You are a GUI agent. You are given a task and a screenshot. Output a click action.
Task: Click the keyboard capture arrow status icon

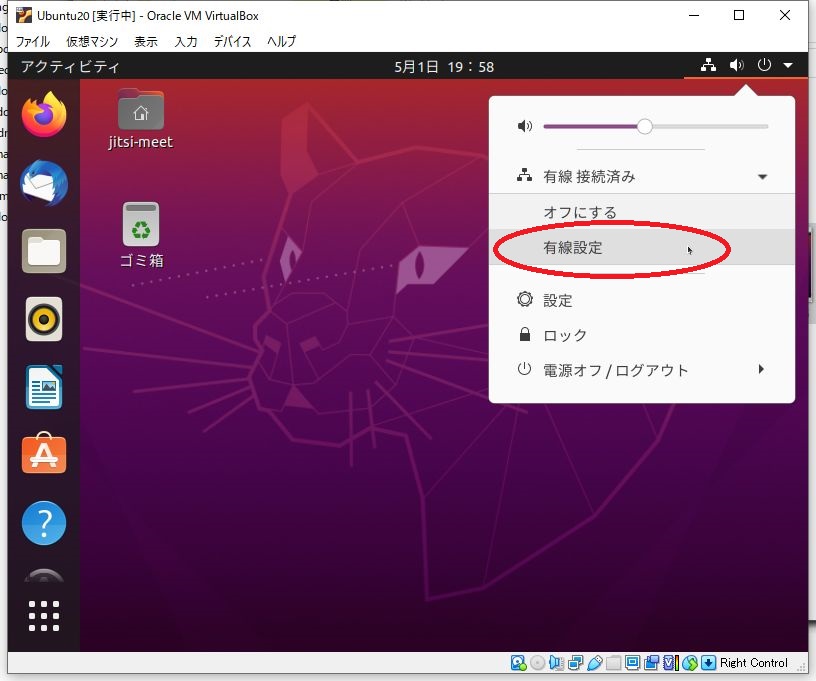coord(708,663)
